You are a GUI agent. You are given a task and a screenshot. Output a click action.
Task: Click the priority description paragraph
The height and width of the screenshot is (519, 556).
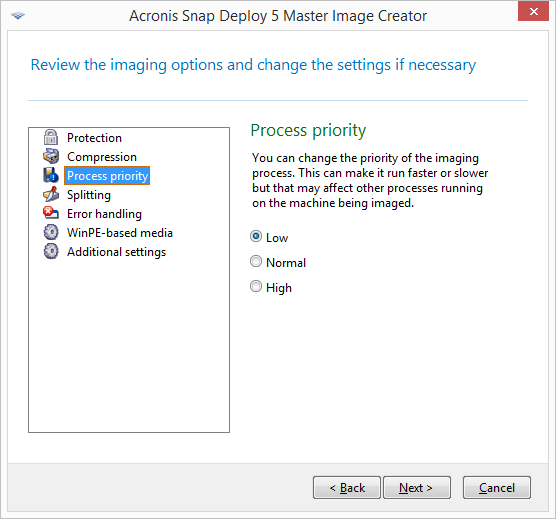click(370, 180)
